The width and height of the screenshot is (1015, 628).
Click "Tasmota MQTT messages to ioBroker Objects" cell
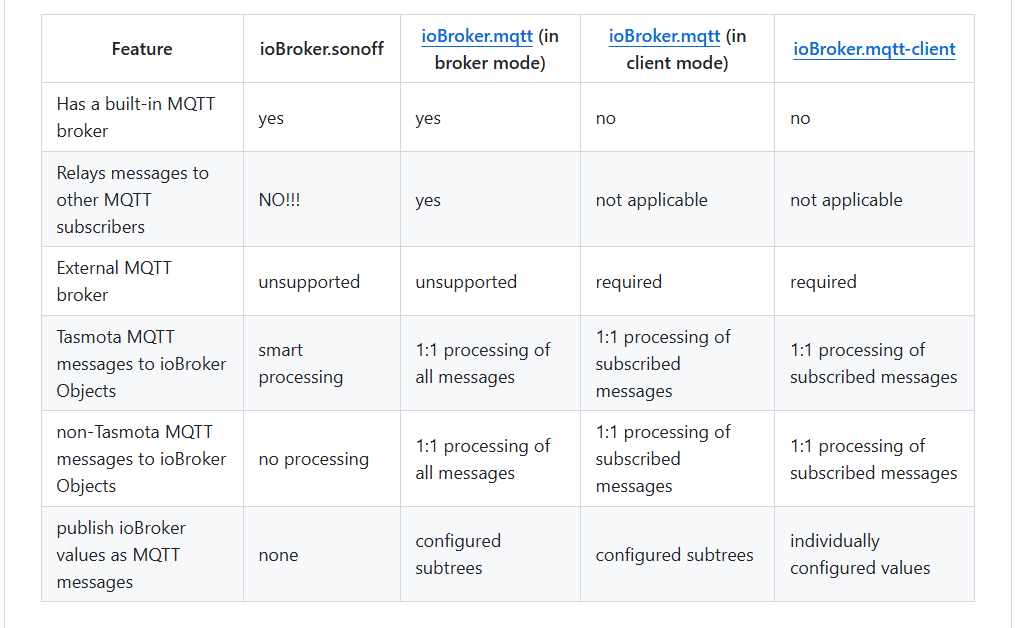tap(141, 363)
